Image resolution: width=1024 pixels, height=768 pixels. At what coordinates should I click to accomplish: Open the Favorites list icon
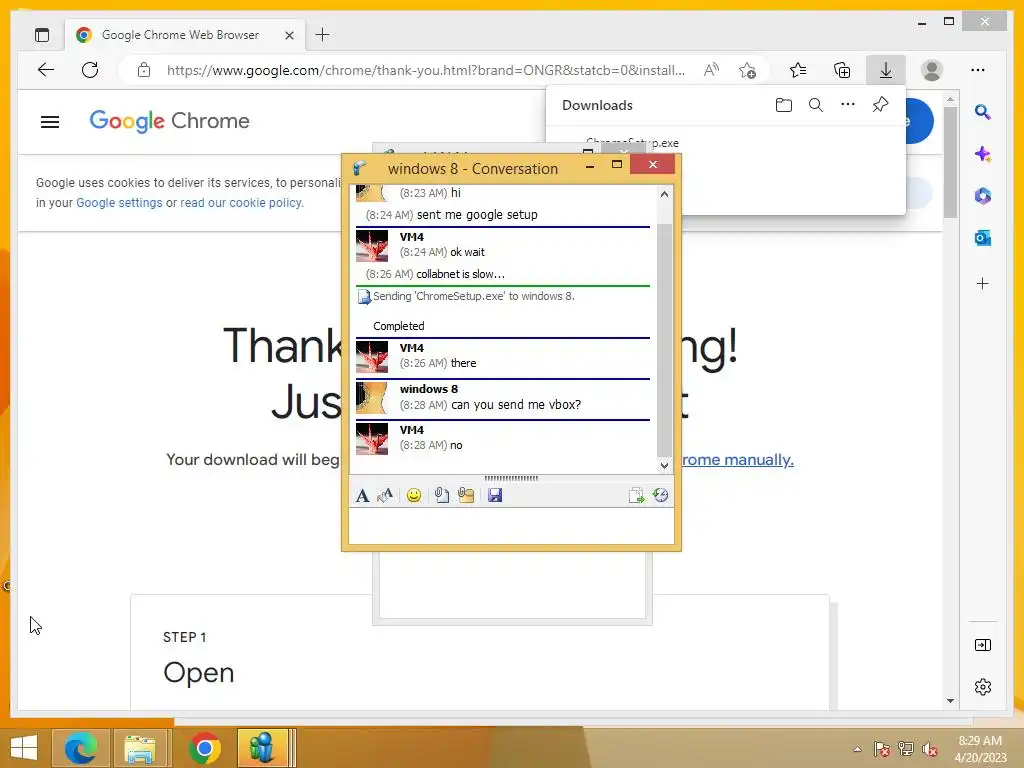797,70
